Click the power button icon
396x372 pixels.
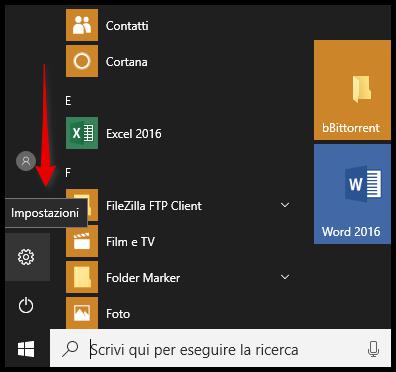tap(26, 306)
